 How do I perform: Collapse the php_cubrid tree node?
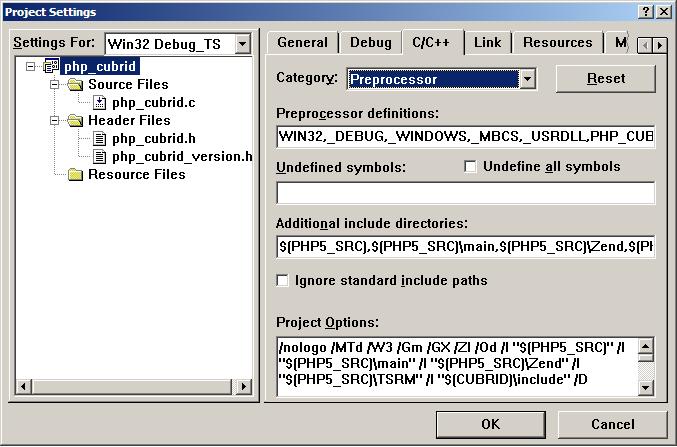[31, 67]
